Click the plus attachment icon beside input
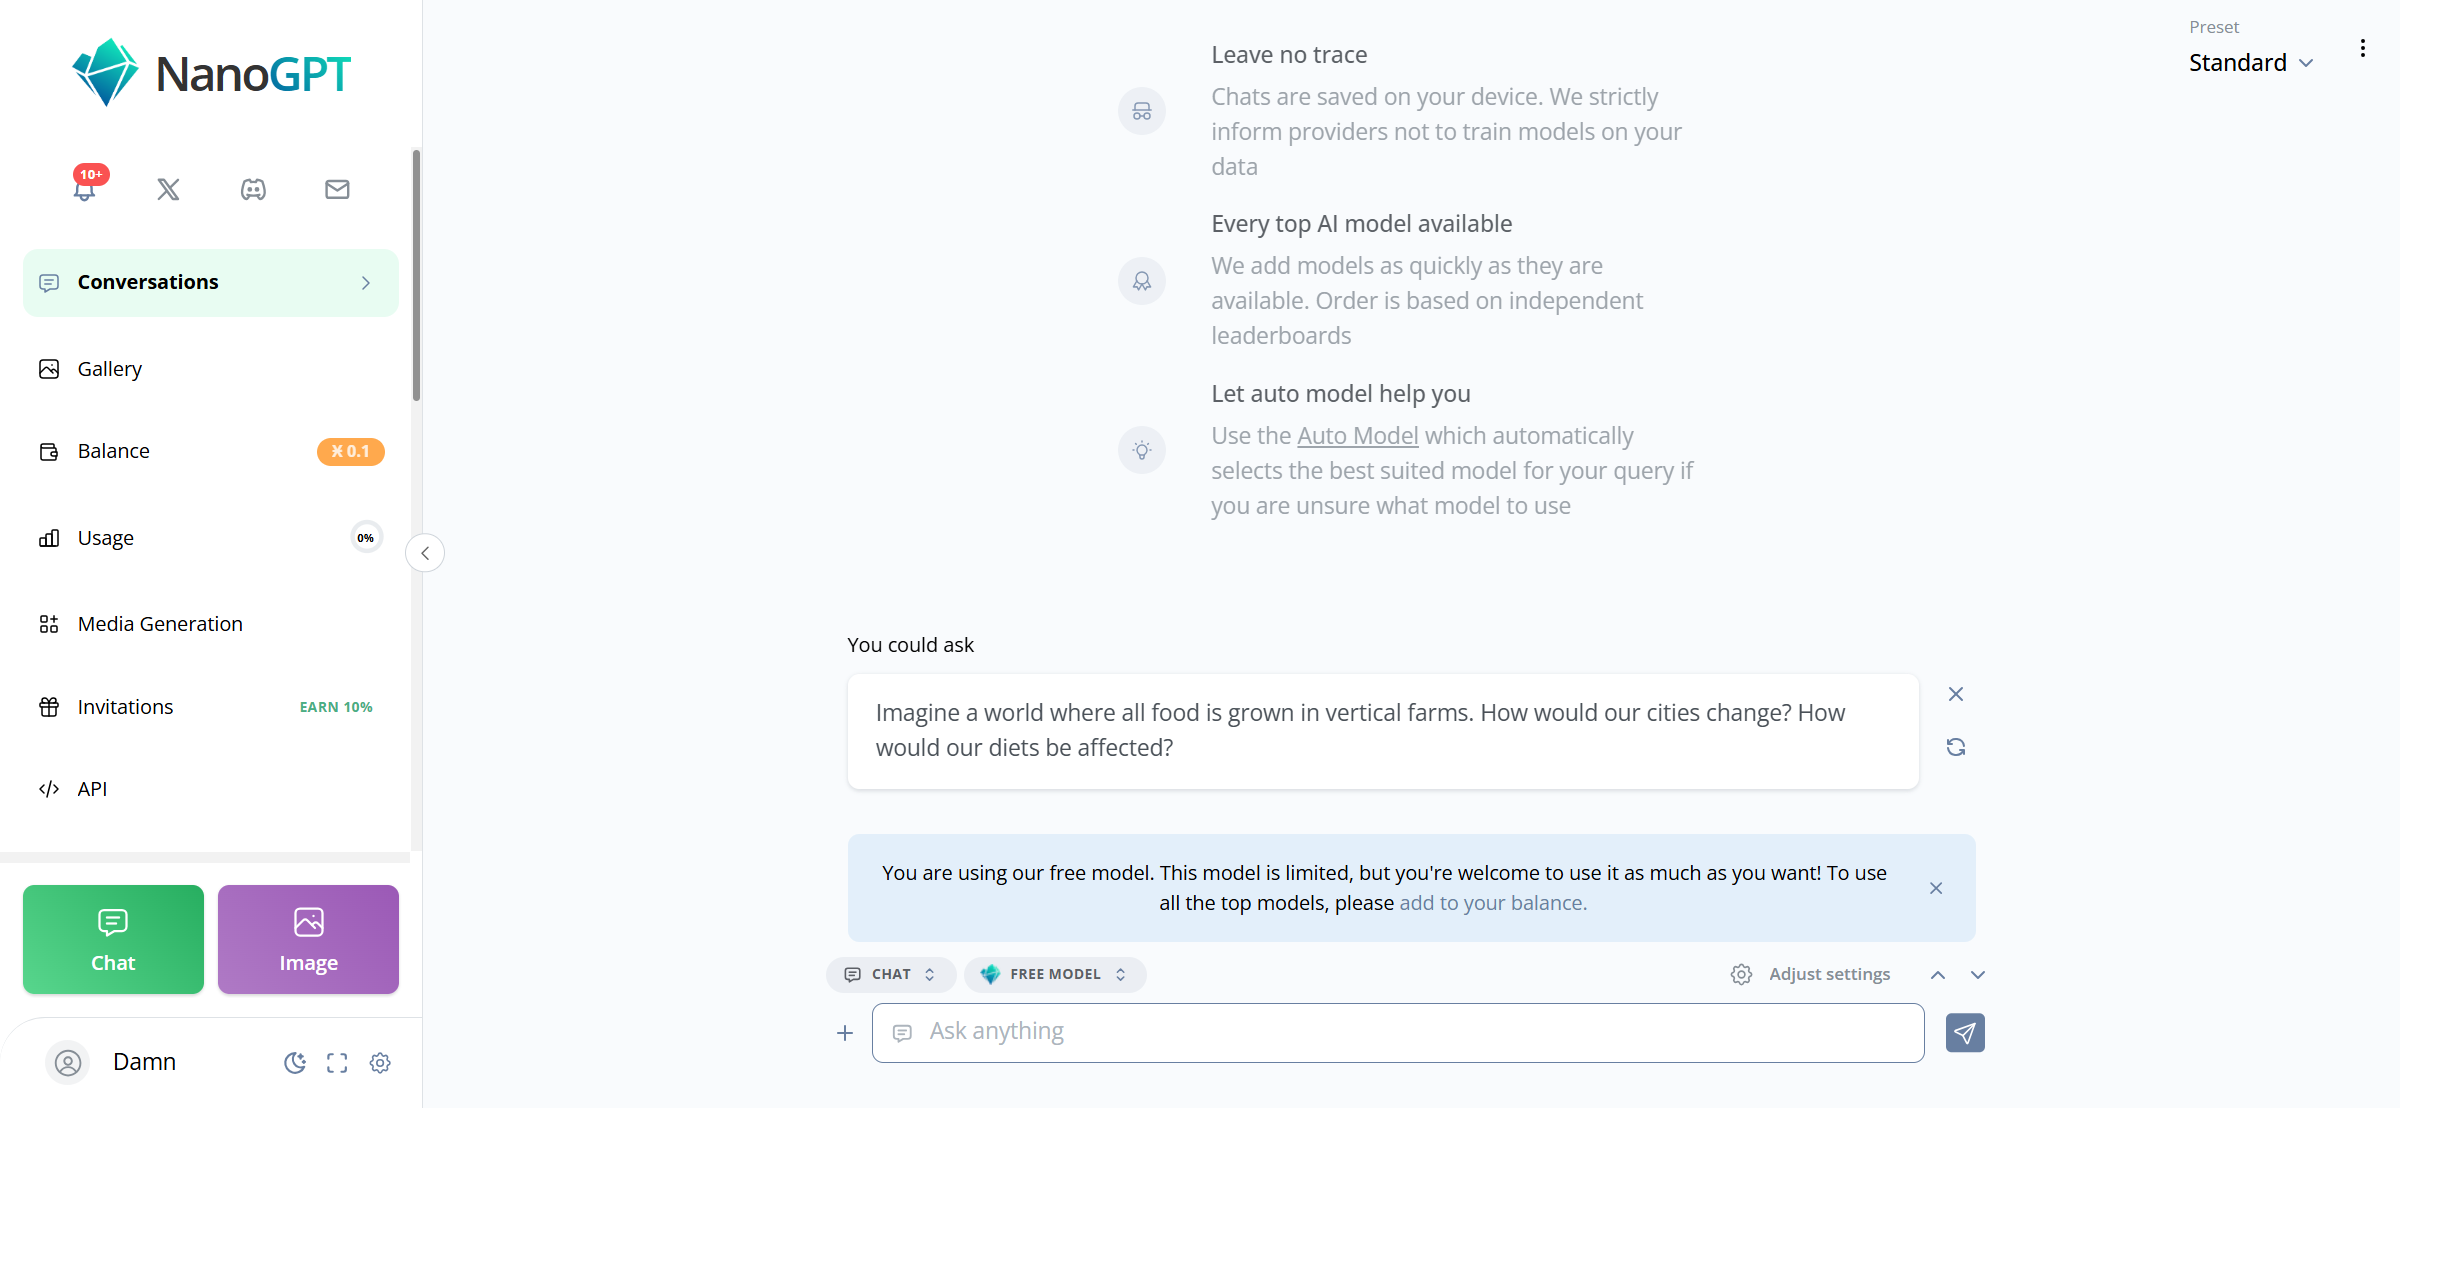 pyautogui.click(x=845, y=1033)
